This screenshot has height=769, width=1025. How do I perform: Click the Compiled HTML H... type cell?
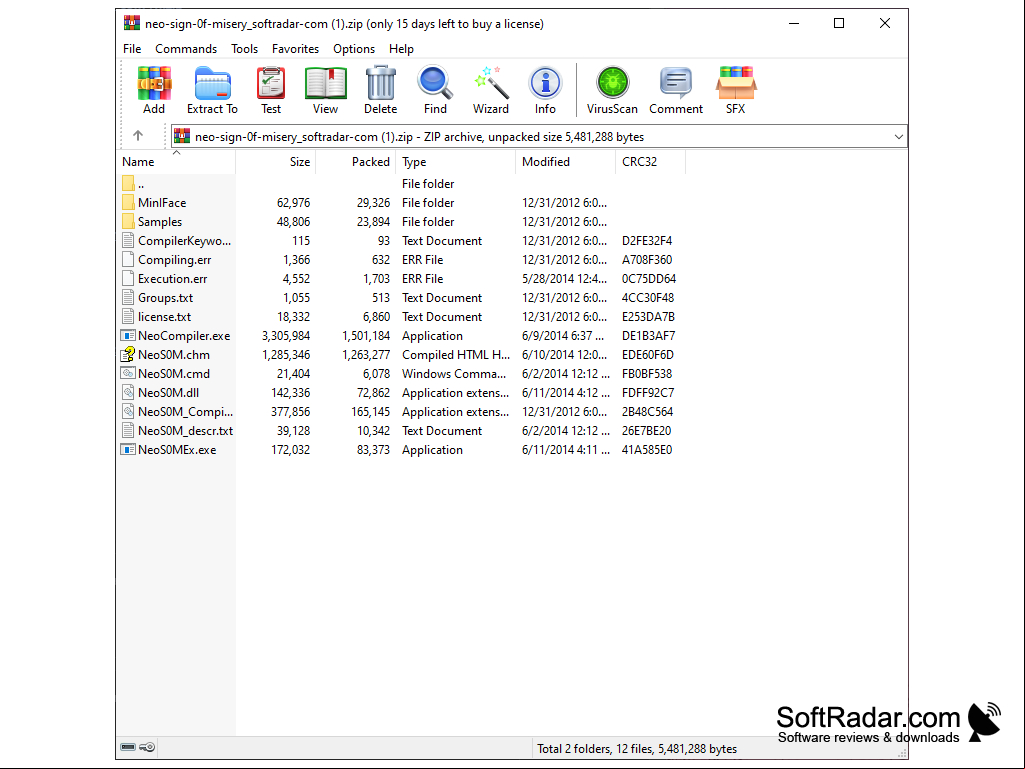[x=456, y=354]
